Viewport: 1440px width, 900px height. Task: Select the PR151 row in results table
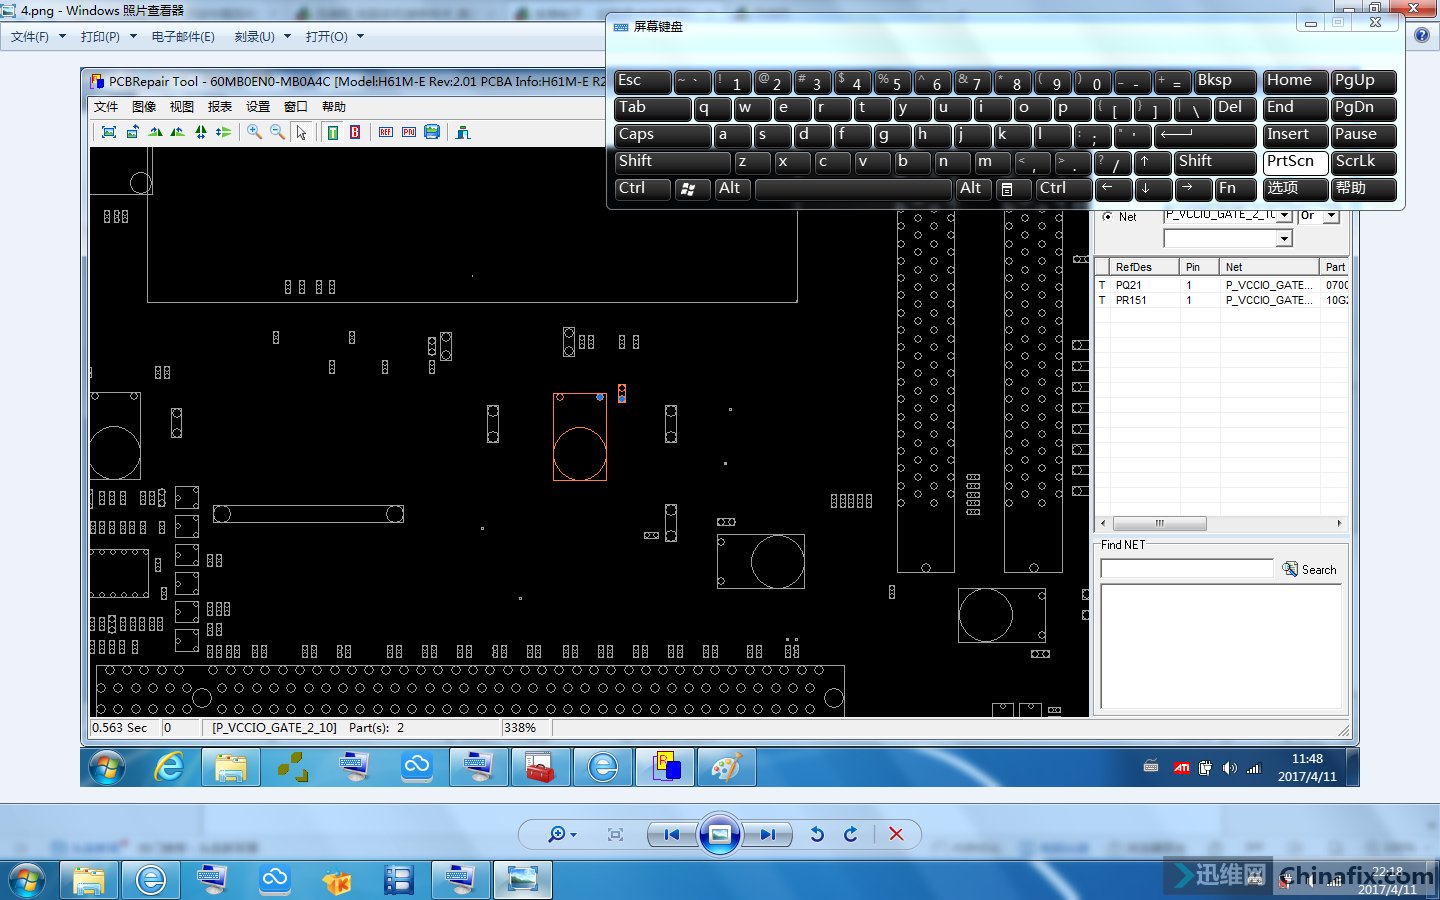coord(1222,300)
